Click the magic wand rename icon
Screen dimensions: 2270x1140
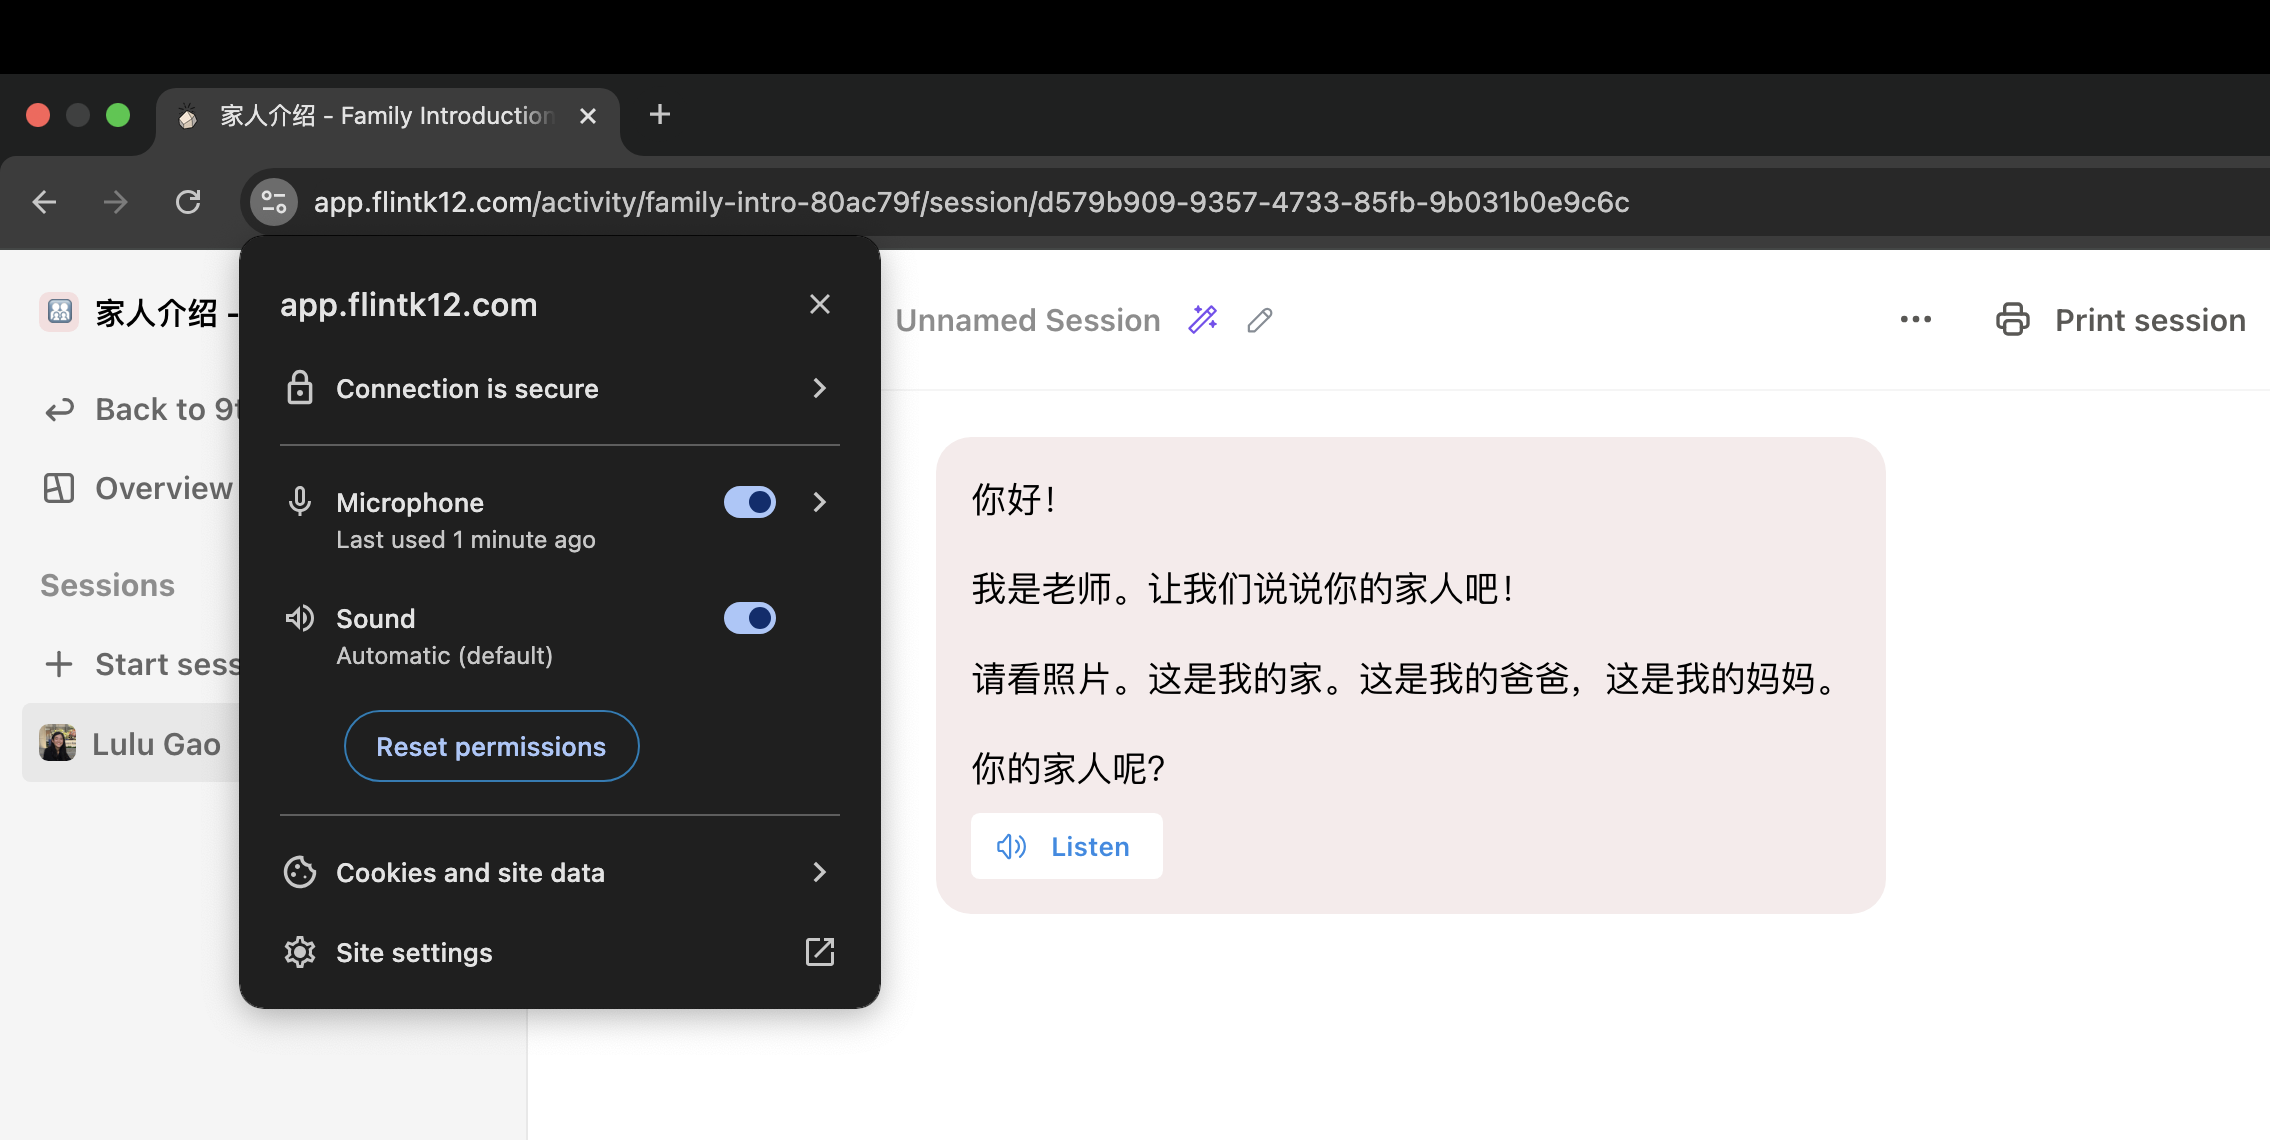click(x=1203, y=320)
